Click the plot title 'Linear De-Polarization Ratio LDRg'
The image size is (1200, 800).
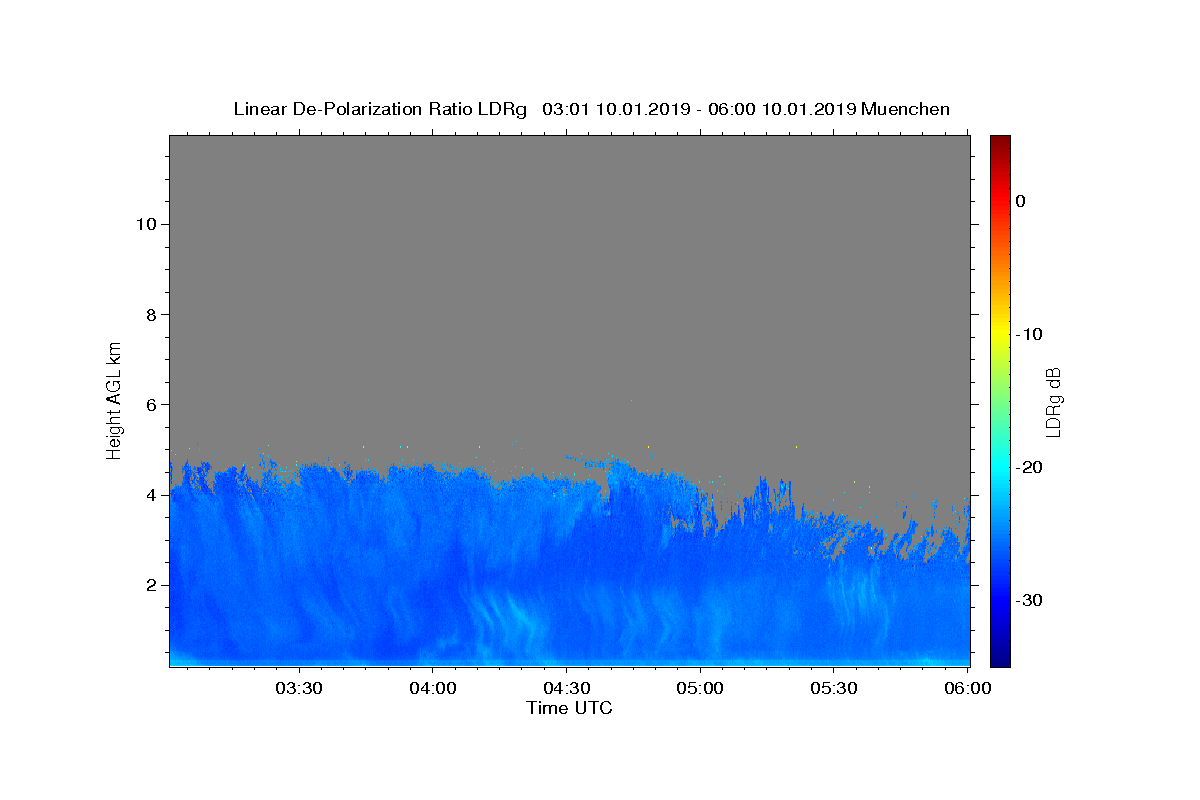(x=380, y=109)
